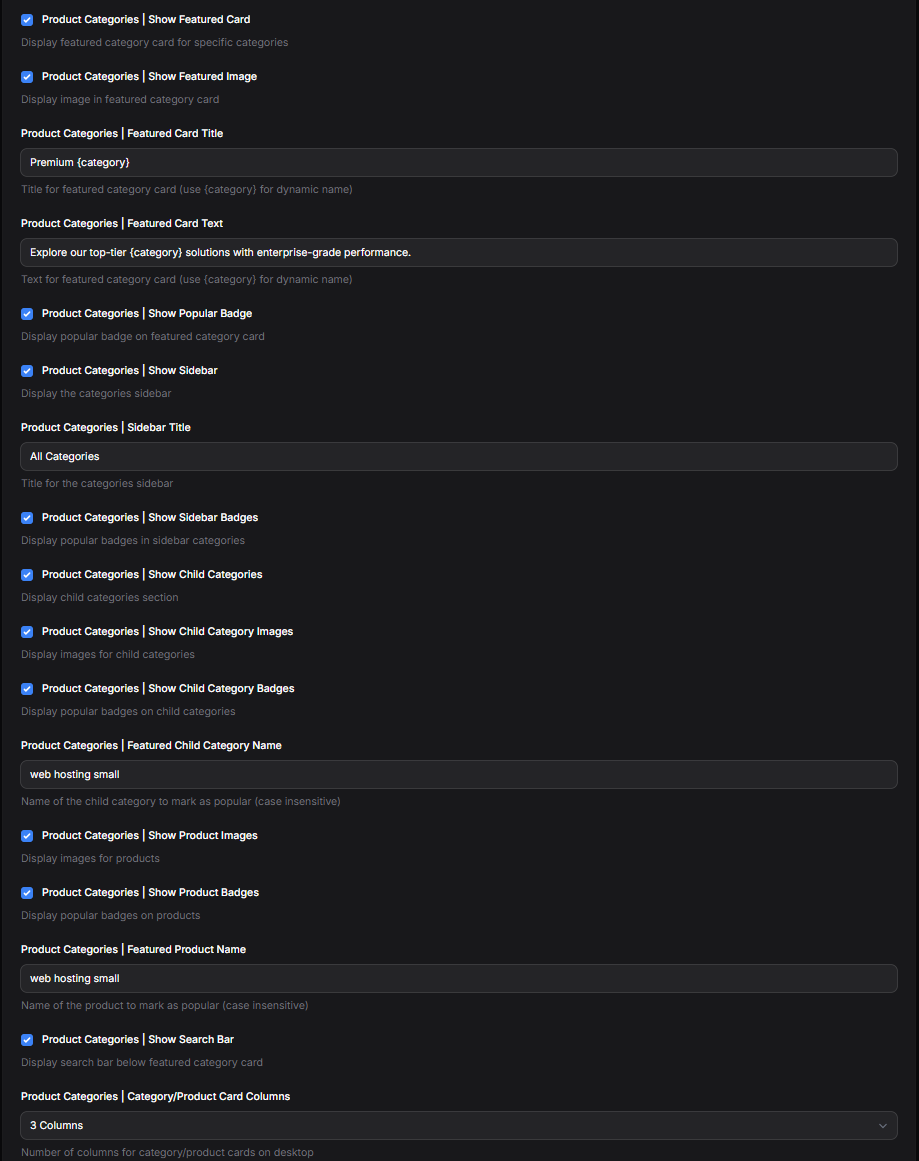The image size is (919, 1161).
Task: Focus the Featured Card Text input
Action: coord(458,252)
